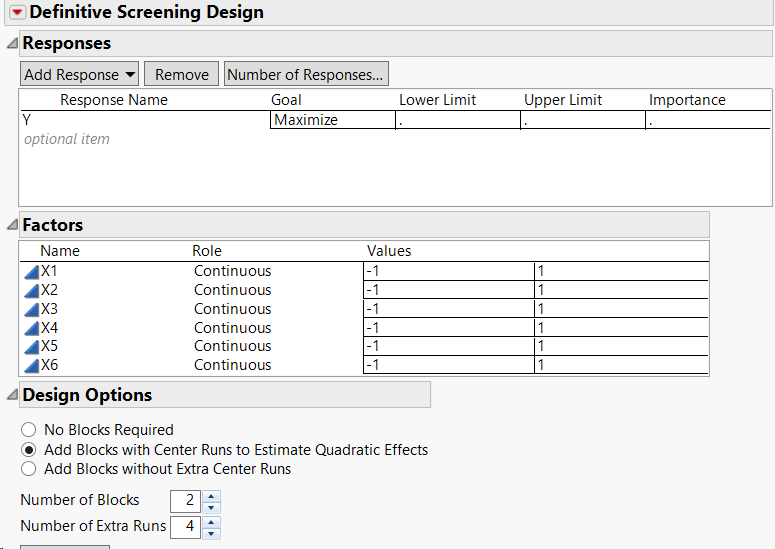This screenshot has width=775, height=549.
Task: Click the continuous factor icon beside X5
Action: pyautogui.click(x=31, y=346)
